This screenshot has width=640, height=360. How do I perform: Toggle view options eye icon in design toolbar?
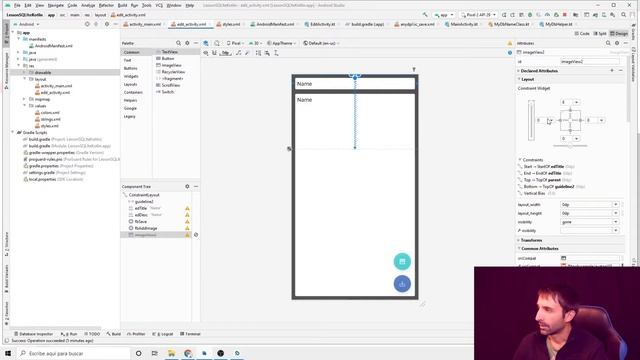(206, 53)
